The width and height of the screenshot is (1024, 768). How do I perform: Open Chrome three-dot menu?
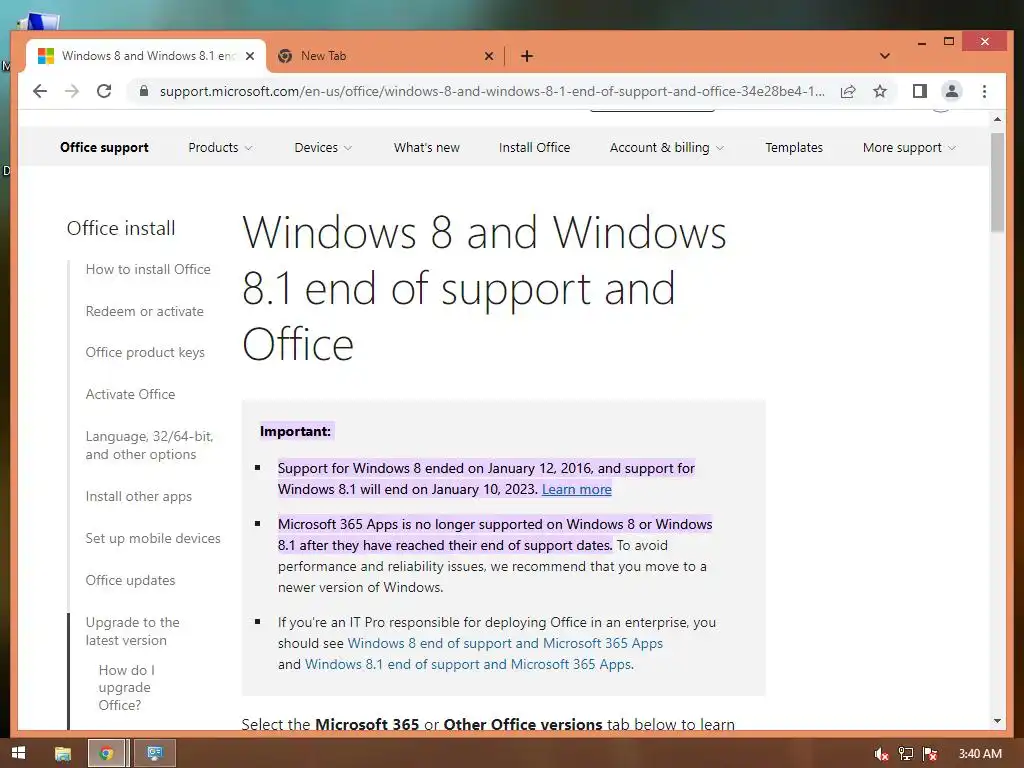(x=984, y=91)
